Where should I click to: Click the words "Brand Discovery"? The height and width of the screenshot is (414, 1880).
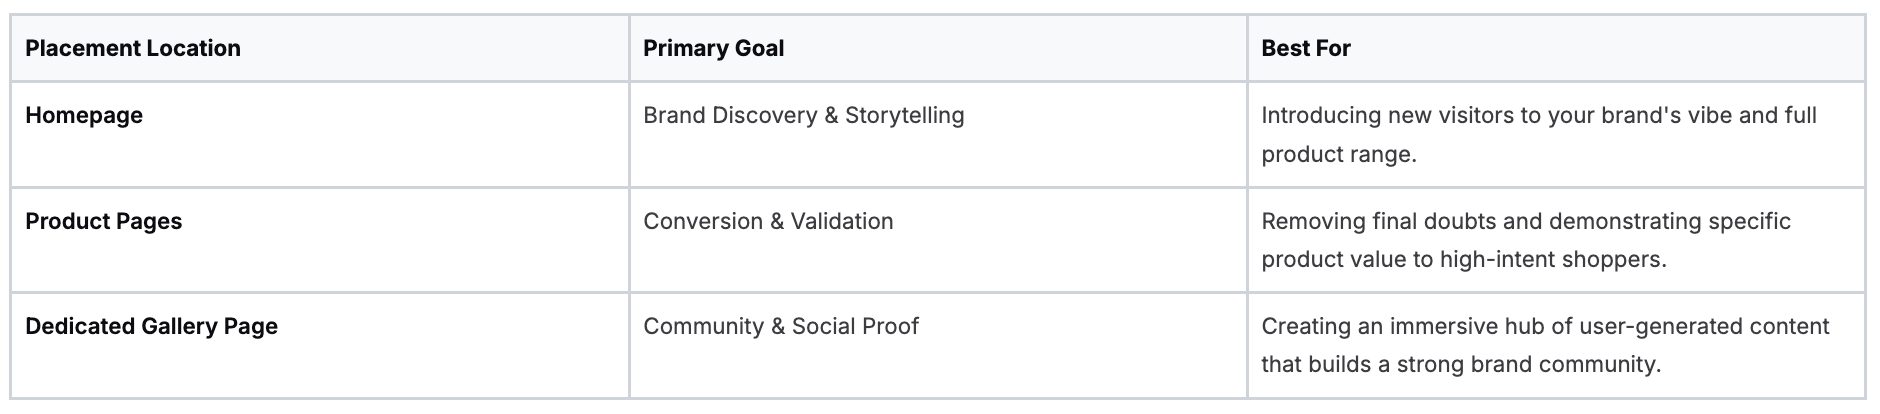730,115
